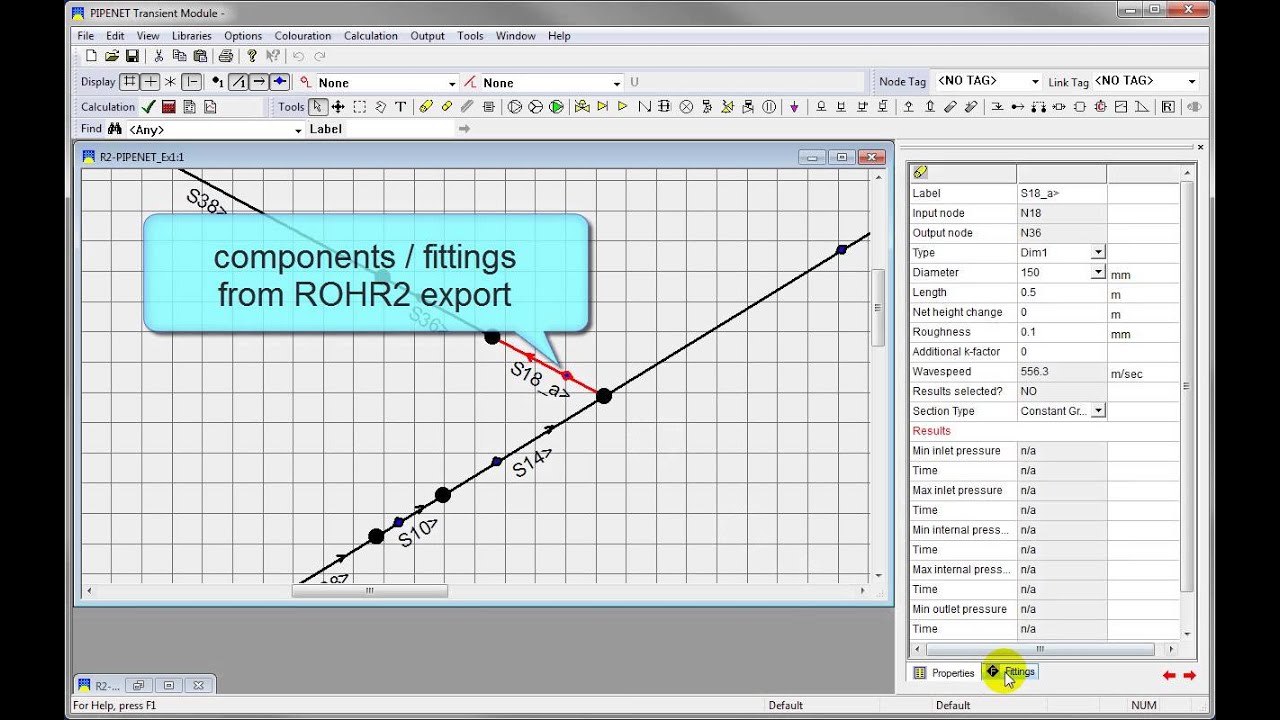The height and width of the screenshot is (720, 1280).
Task: Toggle node labels display button
Action: click(218, 82)
